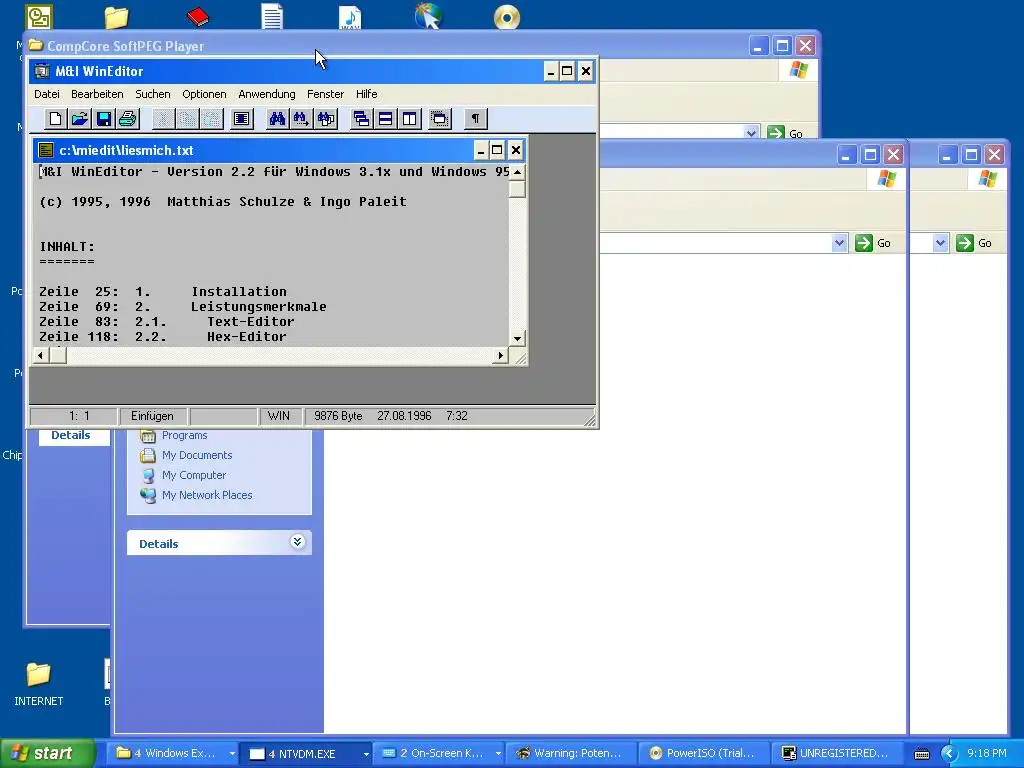Maximize the liesmich.txt child document window
This screenshot has width=1024, height=768.
[497, 150]
